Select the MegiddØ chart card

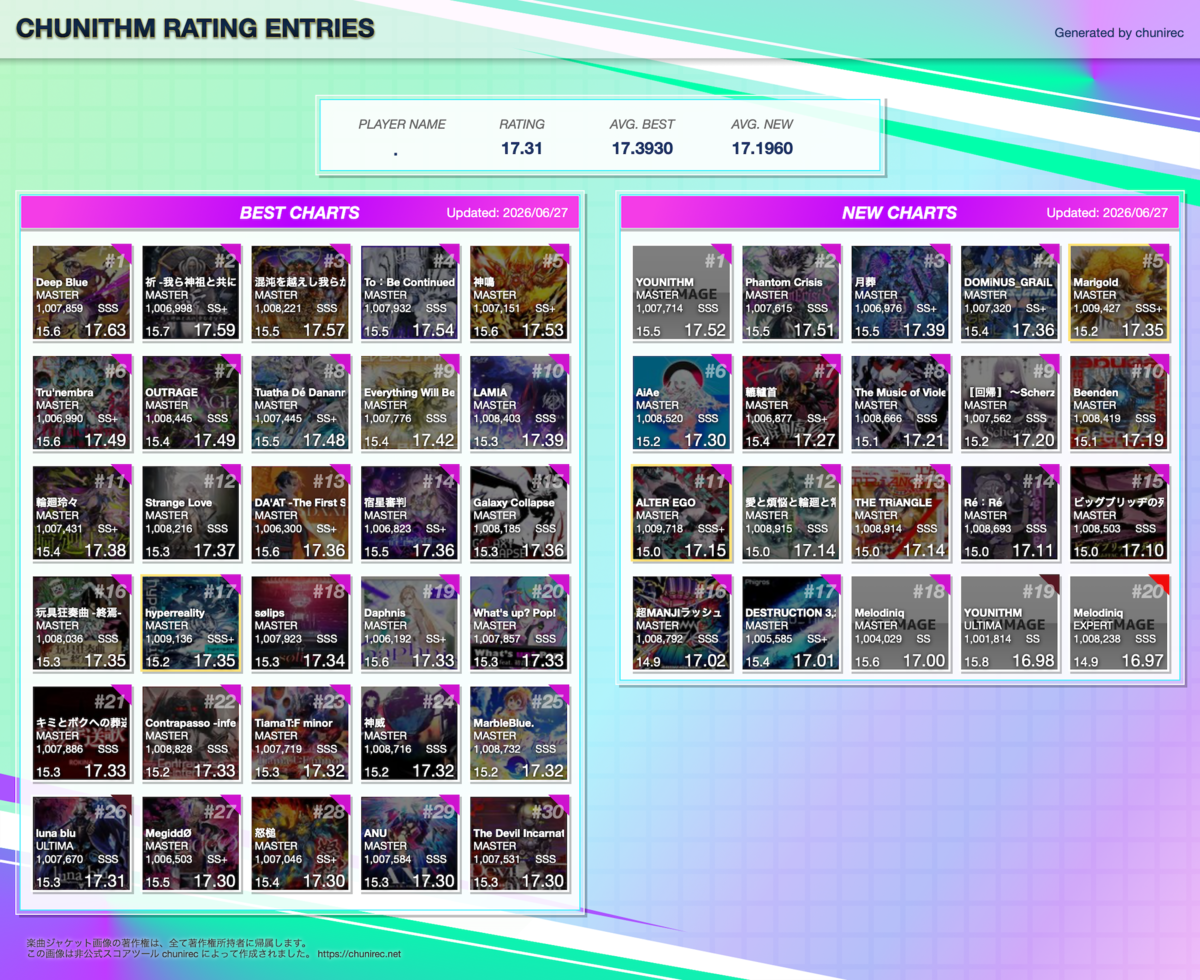tap(190, 843)
